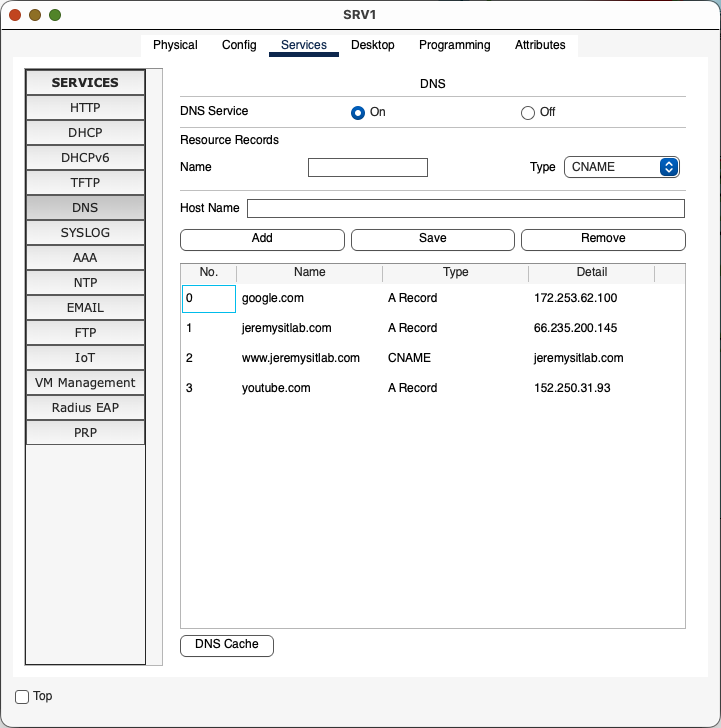Open the record Type dropdown
The image size is (721, 728).
621,167
